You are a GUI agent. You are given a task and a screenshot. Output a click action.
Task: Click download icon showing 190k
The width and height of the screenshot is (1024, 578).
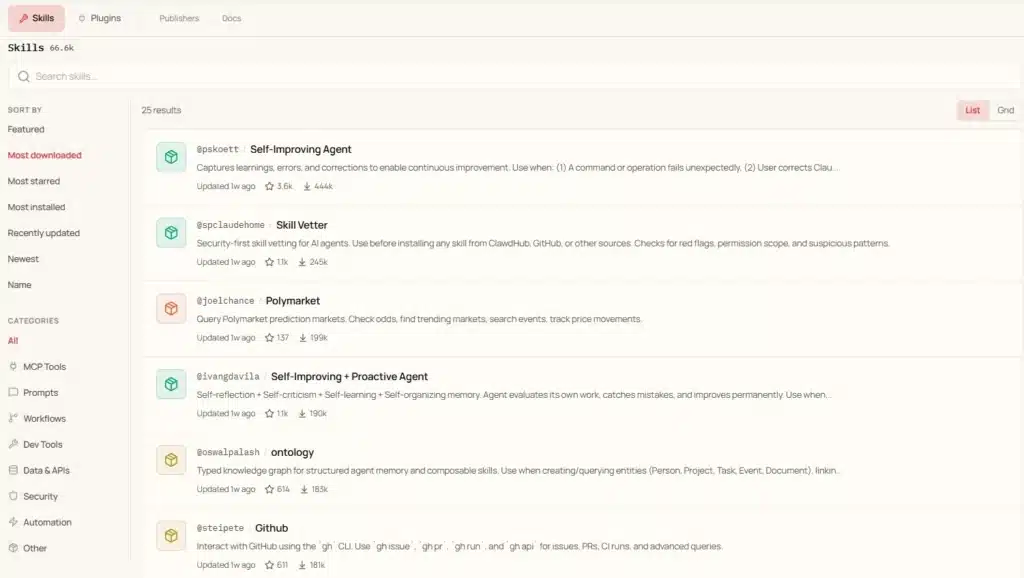[x=302, y=414]
